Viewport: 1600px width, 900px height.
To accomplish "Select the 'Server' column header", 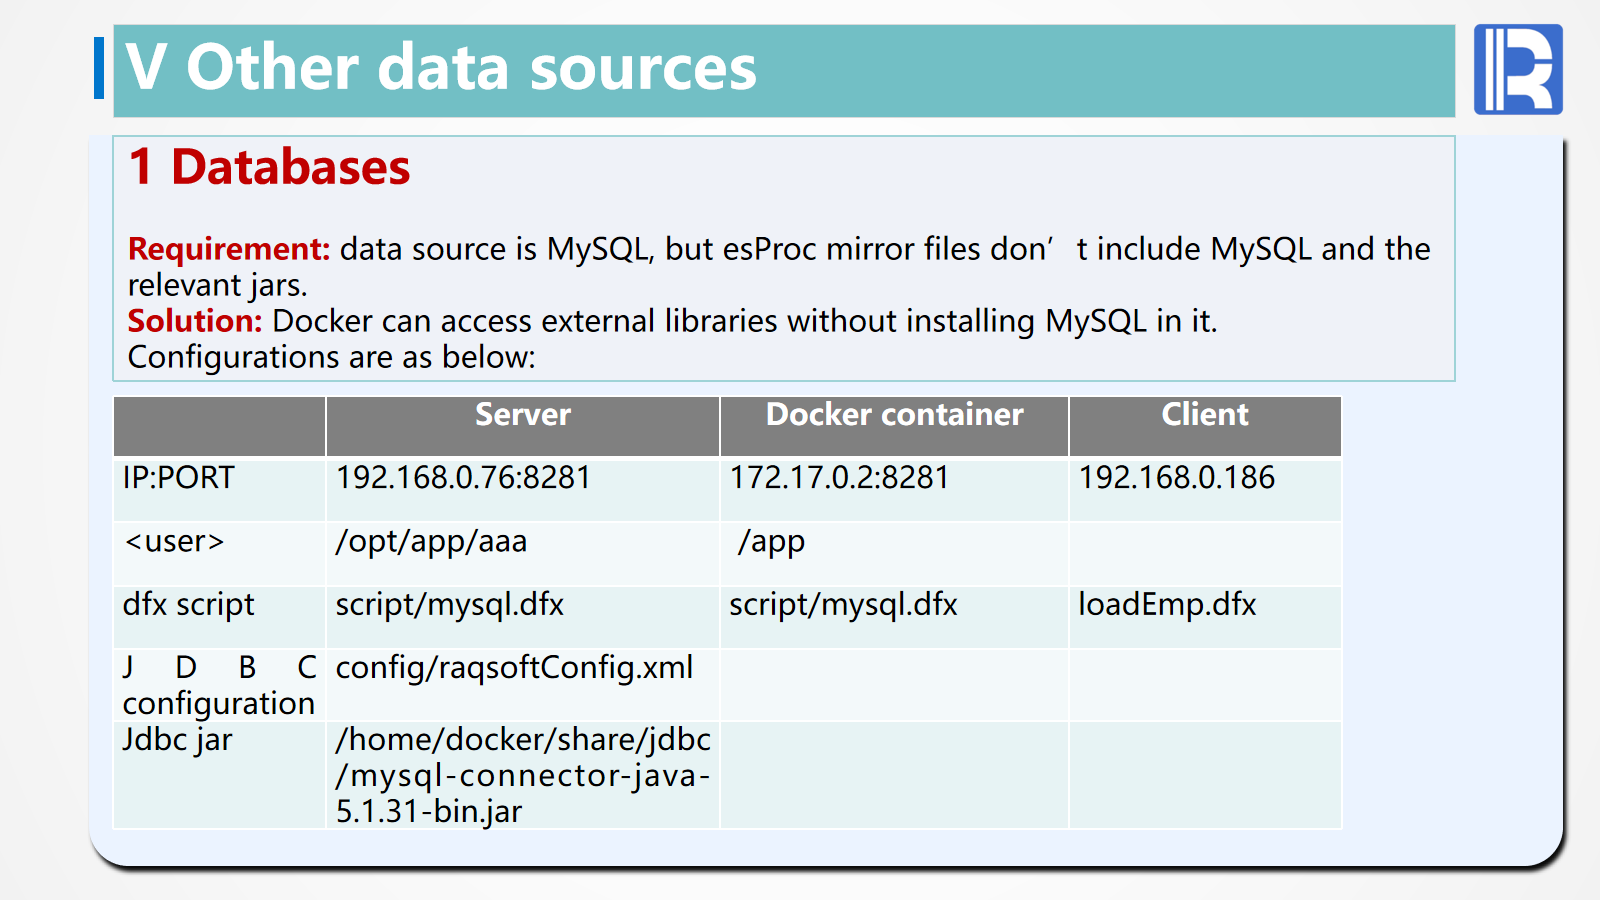I will click(x=522, y=415).
